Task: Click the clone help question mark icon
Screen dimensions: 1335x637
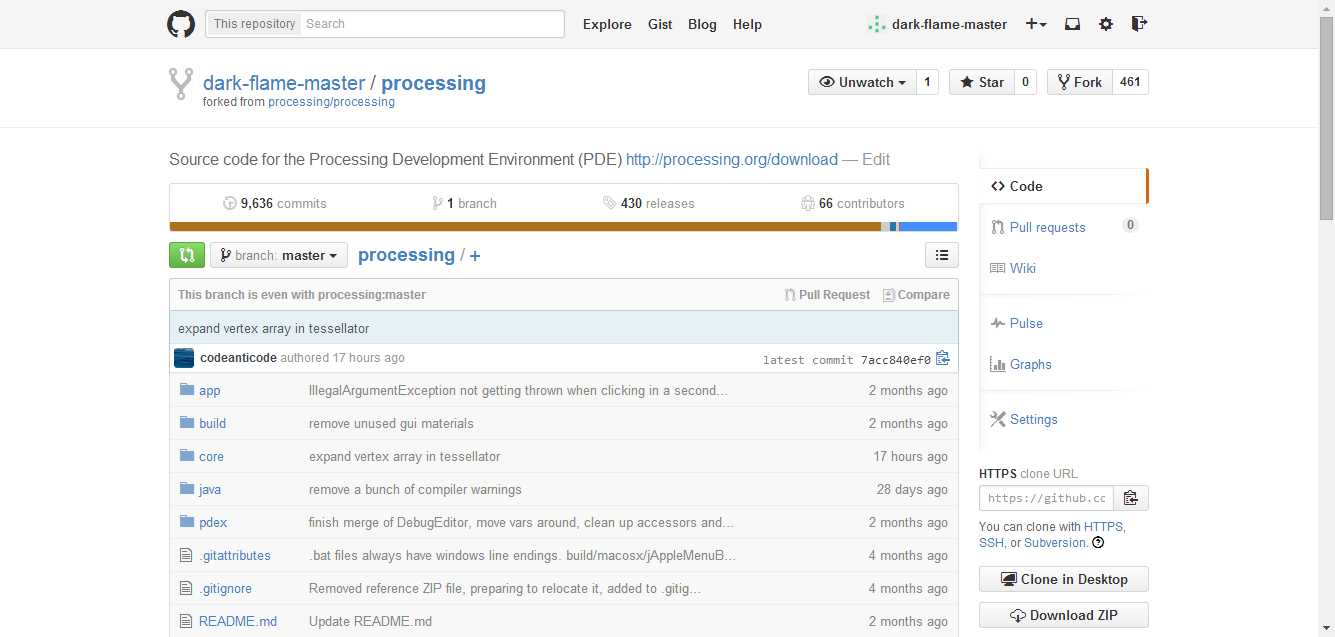Action: point(1098,543)
